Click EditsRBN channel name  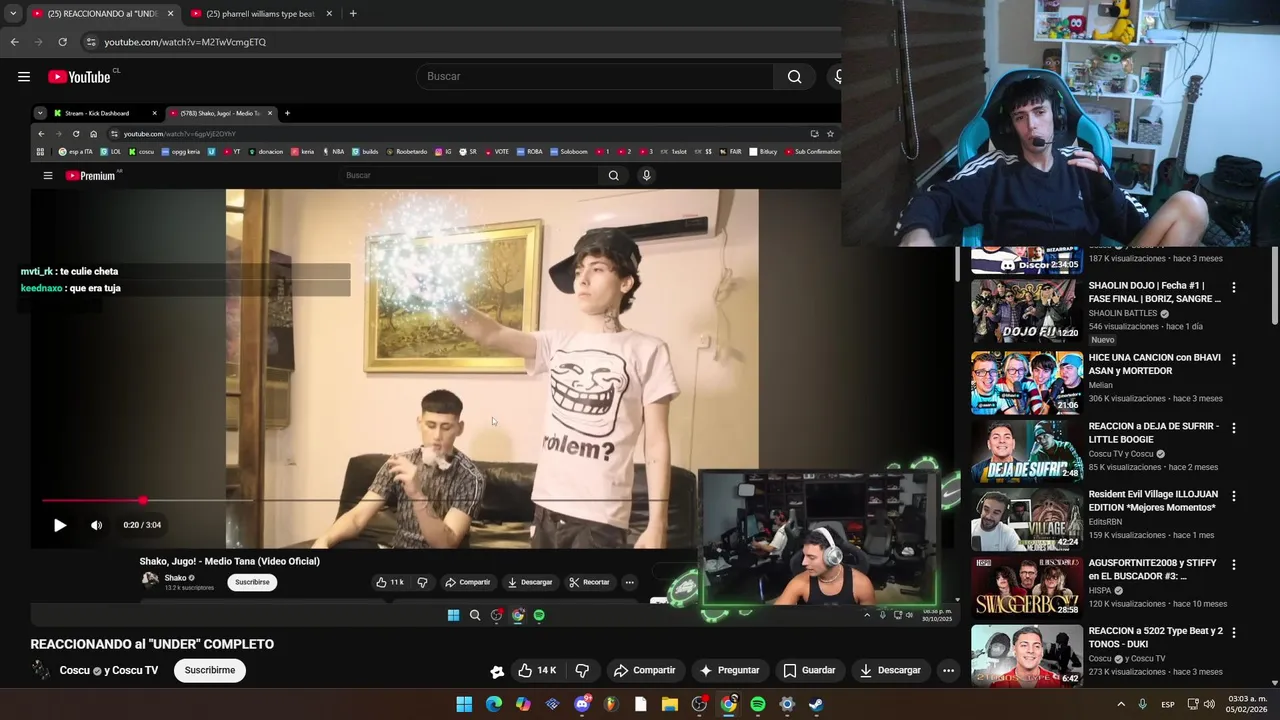coord(1105,522)
